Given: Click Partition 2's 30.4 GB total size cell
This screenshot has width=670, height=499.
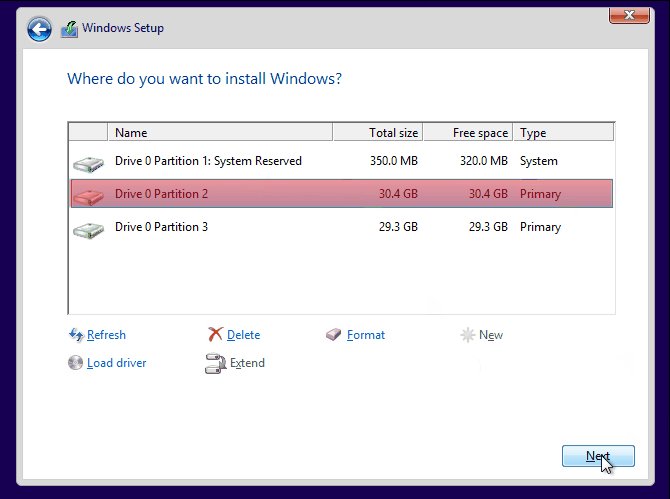Looking at the screenshot, I should (x=398, y=194).
